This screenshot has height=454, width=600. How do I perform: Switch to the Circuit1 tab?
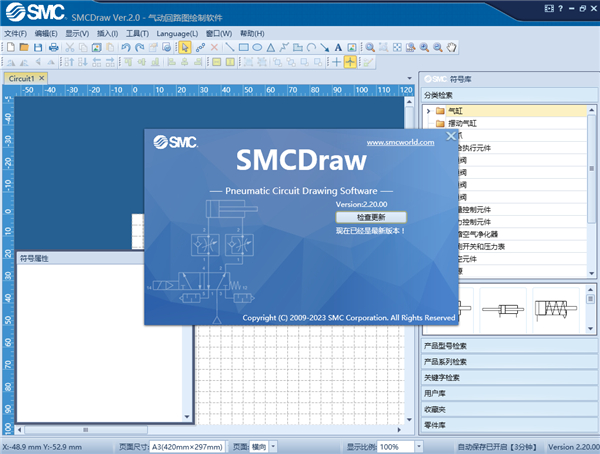pos(22,78)
